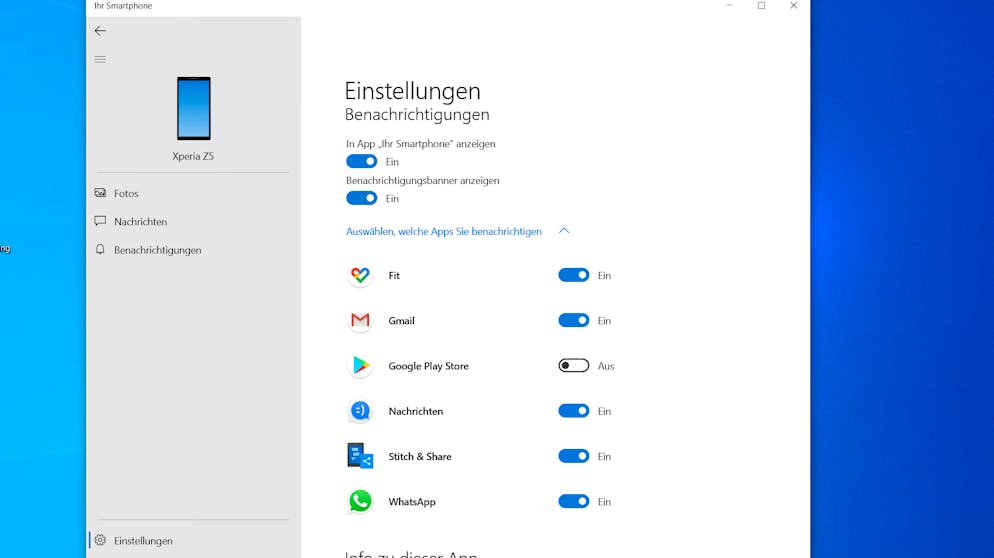This screenshot has height=558, width=994.
Task: Click the gear icon in the sidebar
Action: [100, 540]
